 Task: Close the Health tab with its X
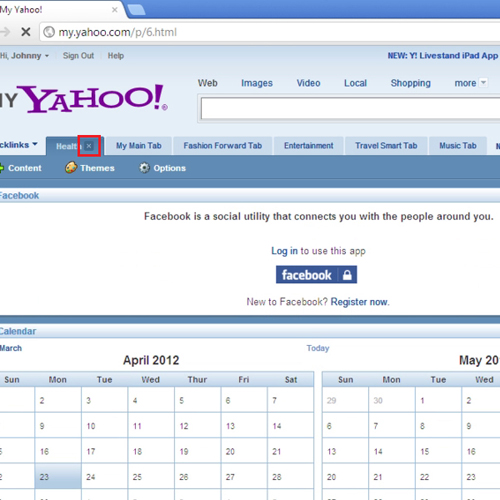coord(89,146)
